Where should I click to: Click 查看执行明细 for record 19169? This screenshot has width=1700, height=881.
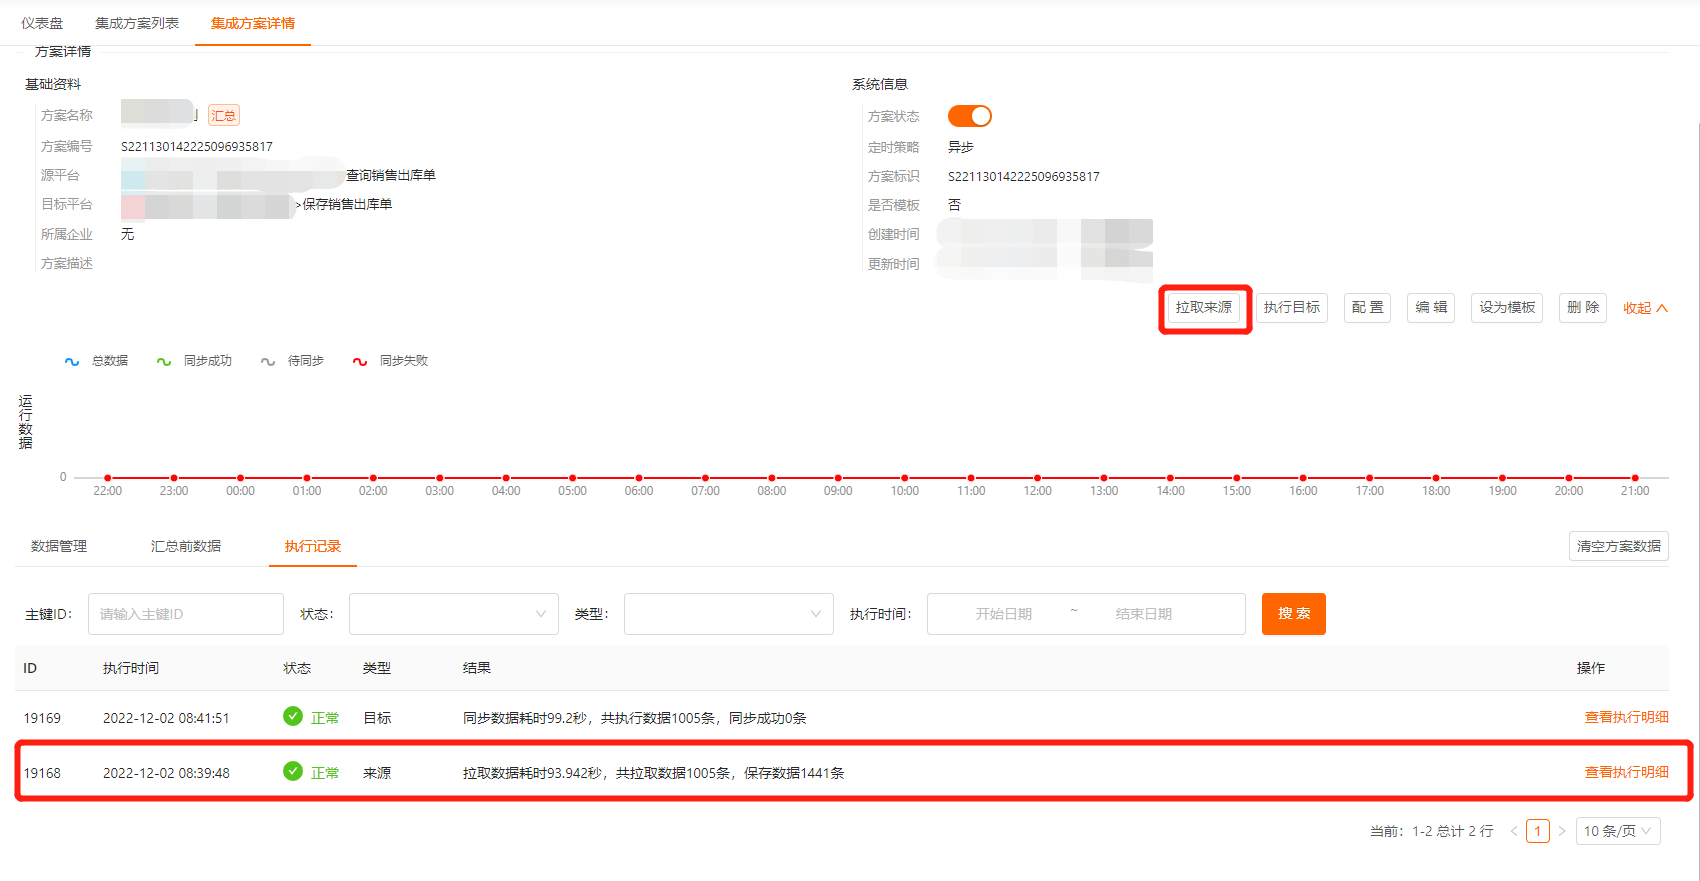tap(1626, 717)
